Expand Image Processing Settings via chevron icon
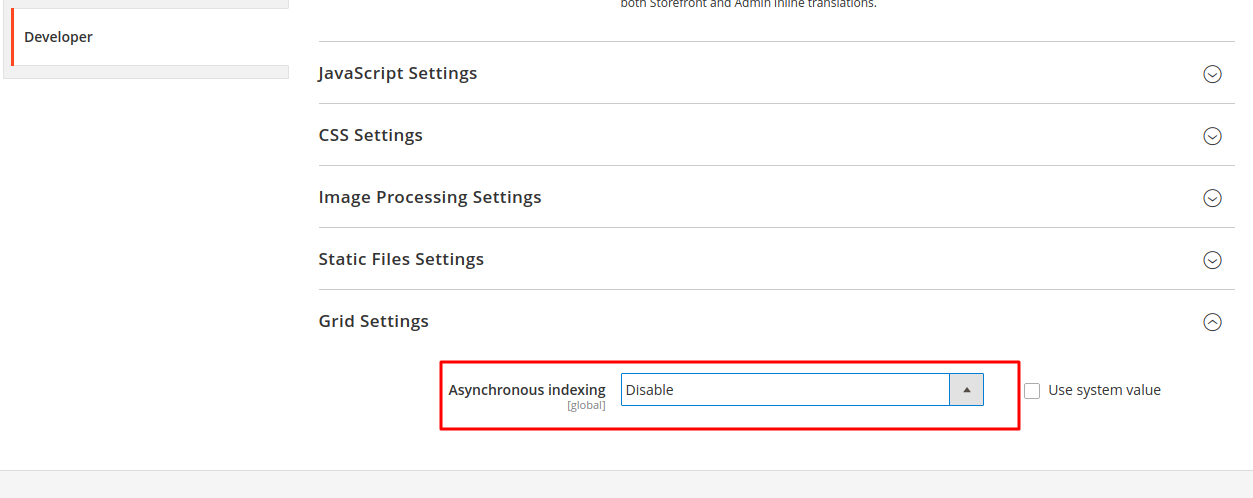This screenshot has height=498, width=1253. tap(1212, 198)
